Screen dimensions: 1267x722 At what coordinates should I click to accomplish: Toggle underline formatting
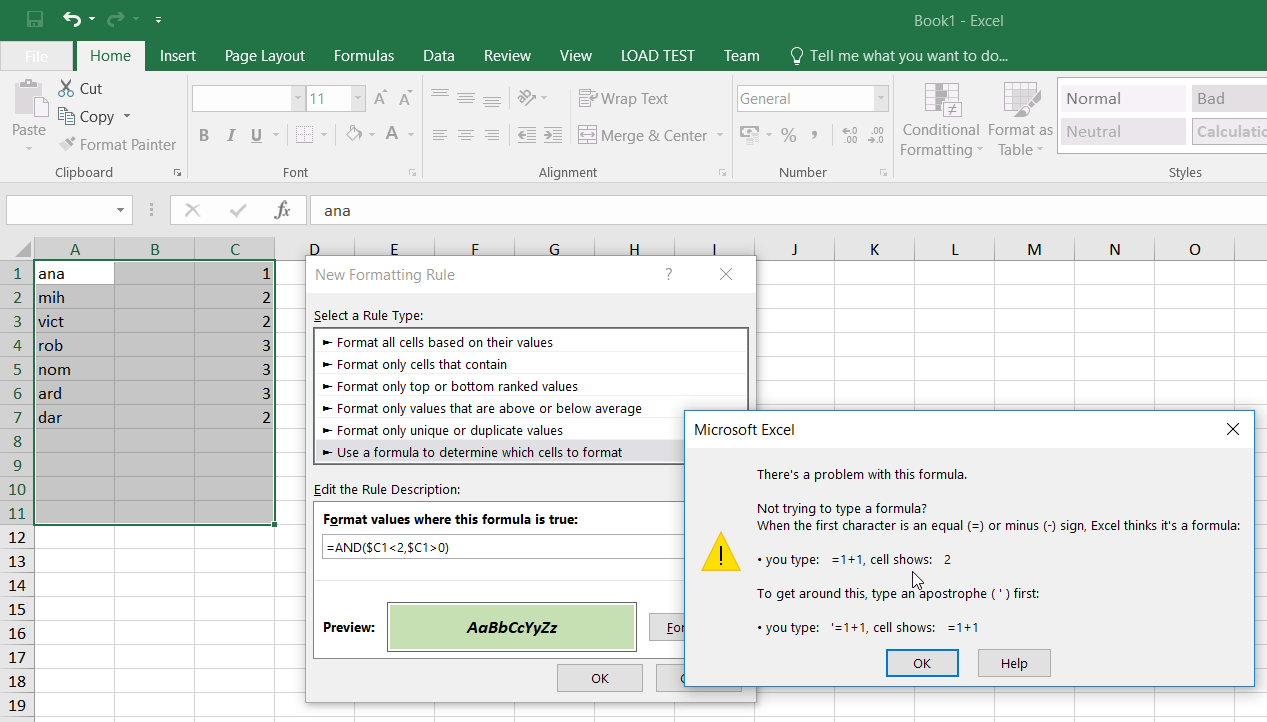click(x=258, y=135)
